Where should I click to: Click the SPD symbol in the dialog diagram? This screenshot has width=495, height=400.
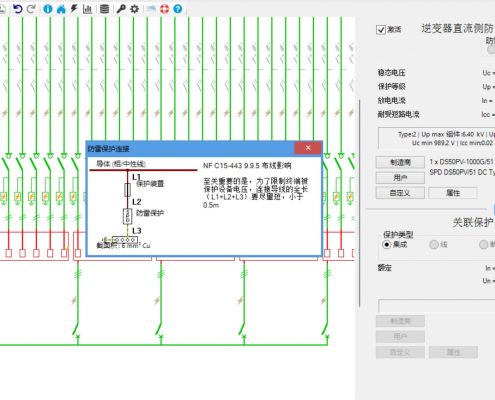click(127, 217)
